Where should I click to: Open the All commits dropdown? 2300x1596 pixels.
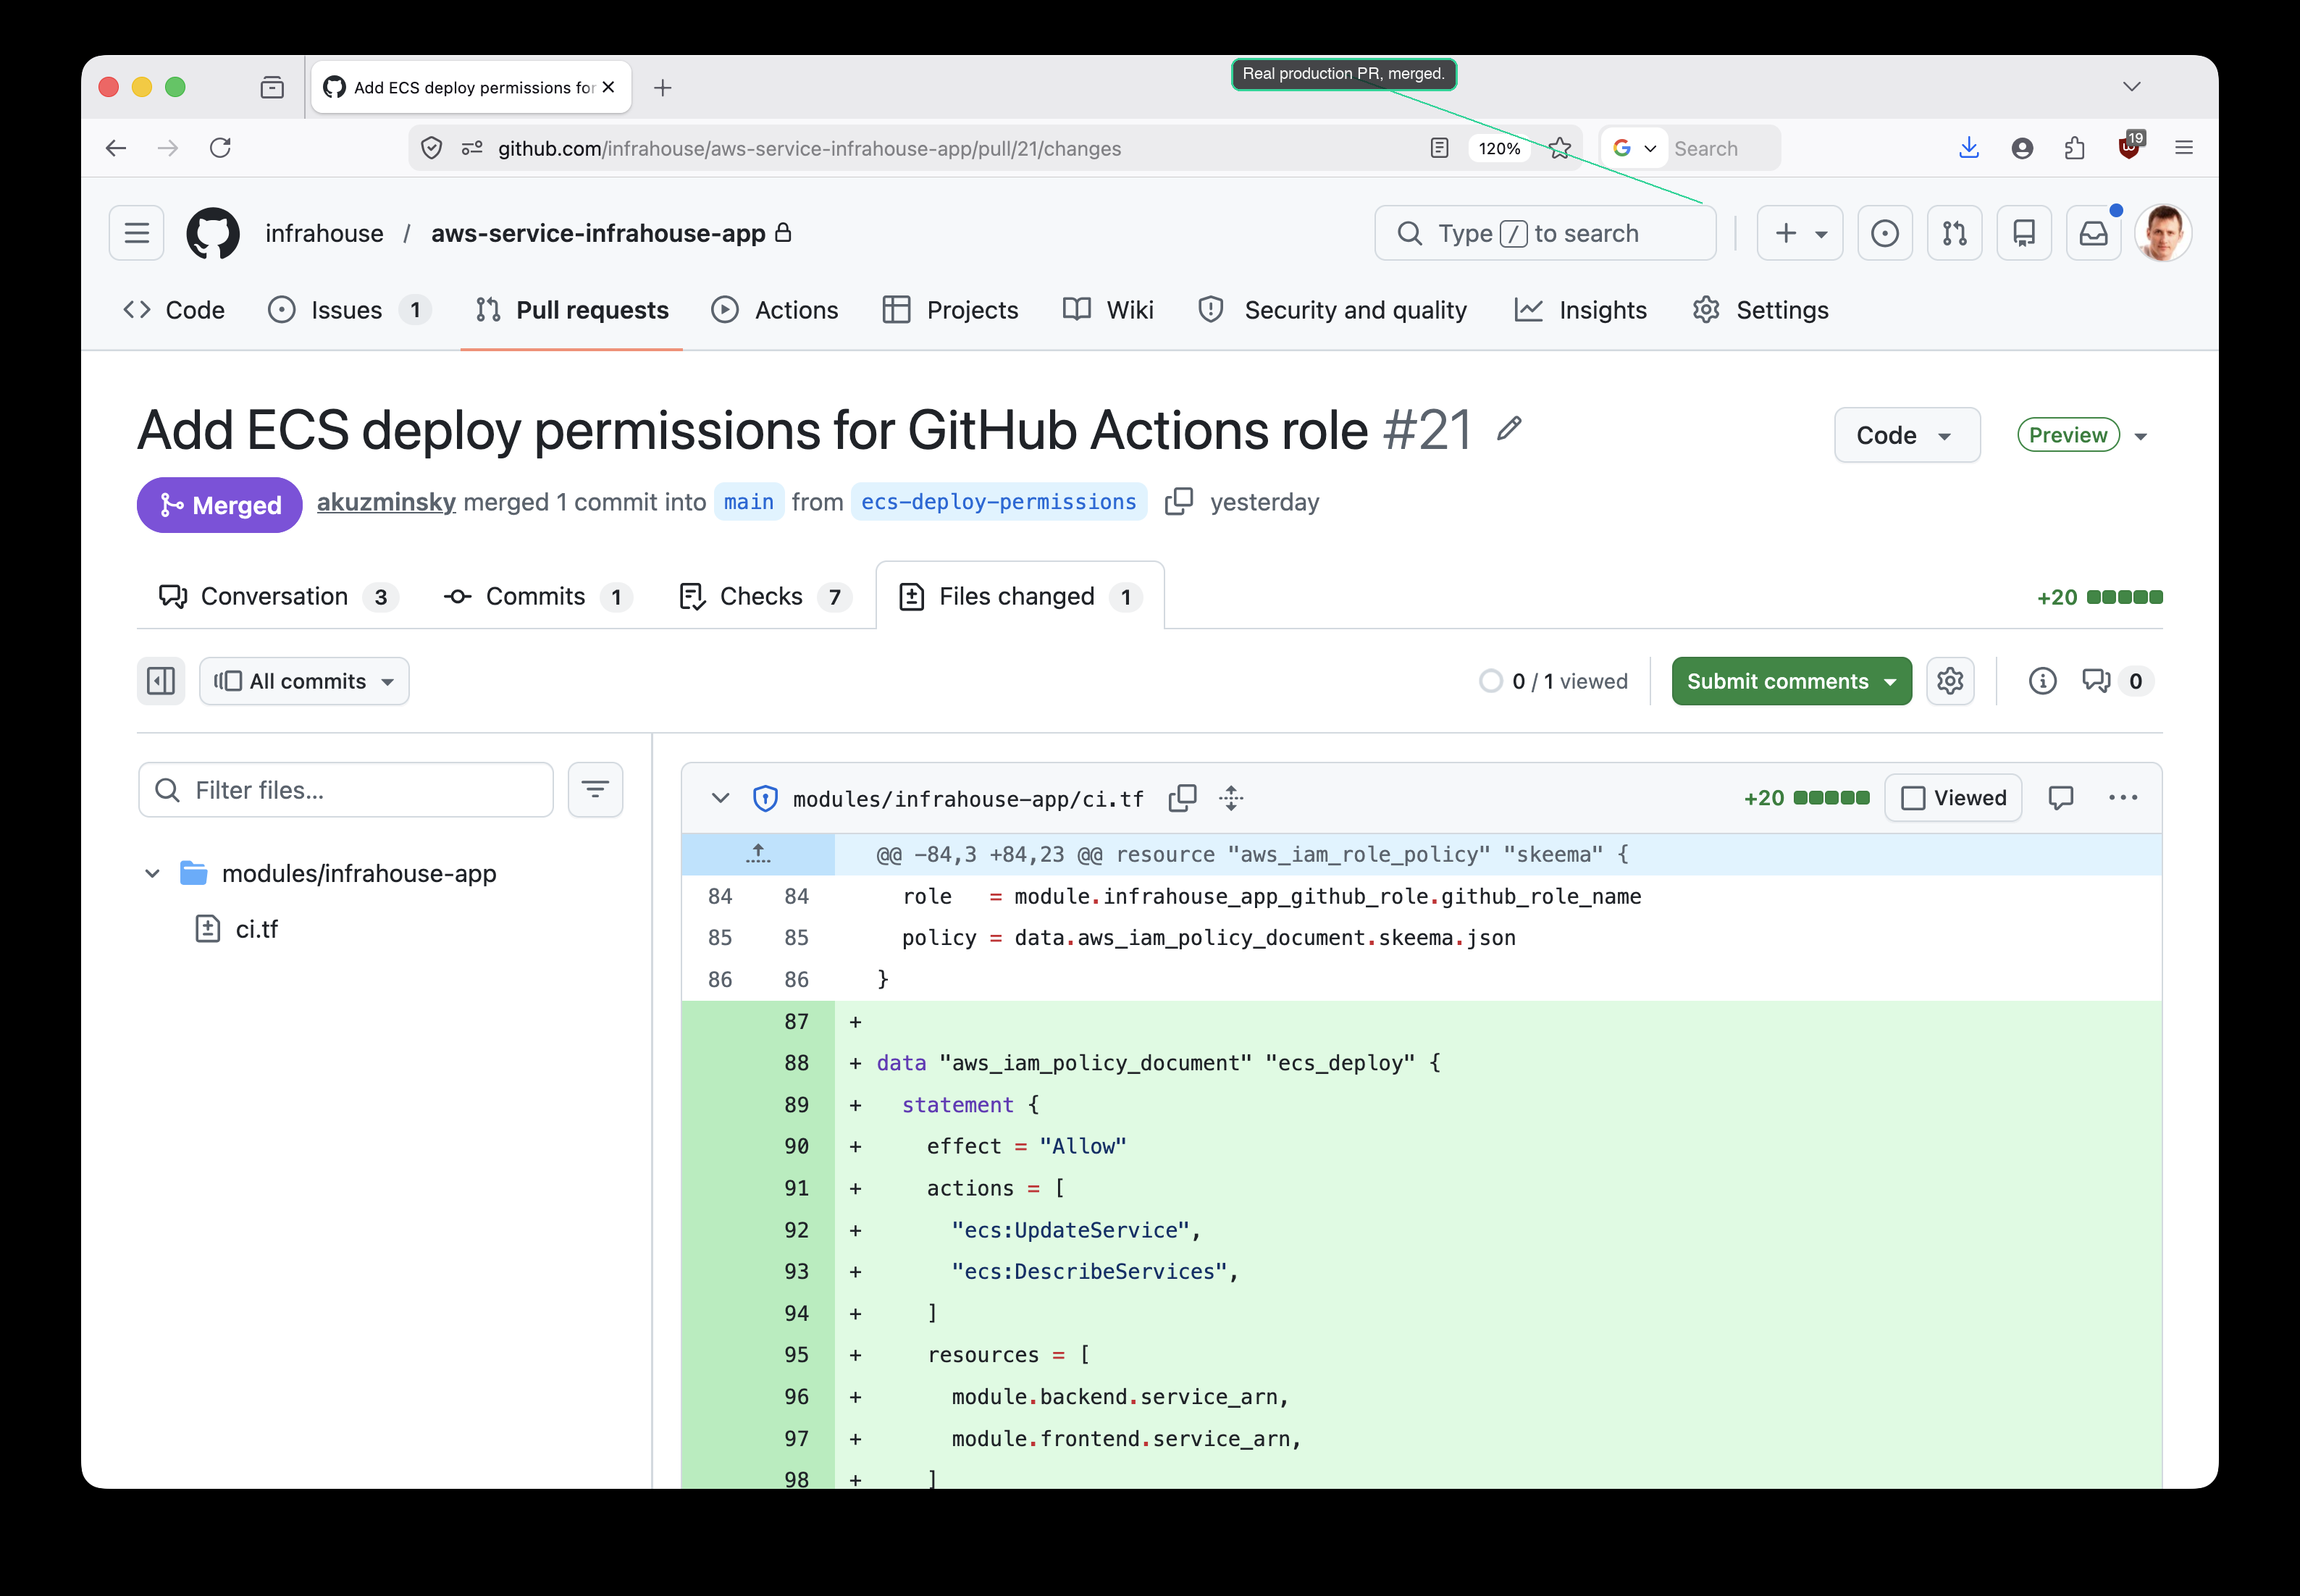(x=304, y=681)
